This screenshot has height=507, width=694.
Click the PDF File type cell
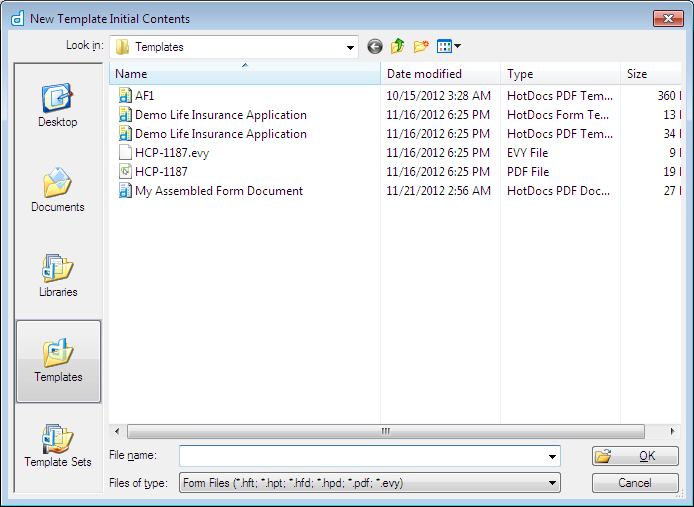coord(528,172)
